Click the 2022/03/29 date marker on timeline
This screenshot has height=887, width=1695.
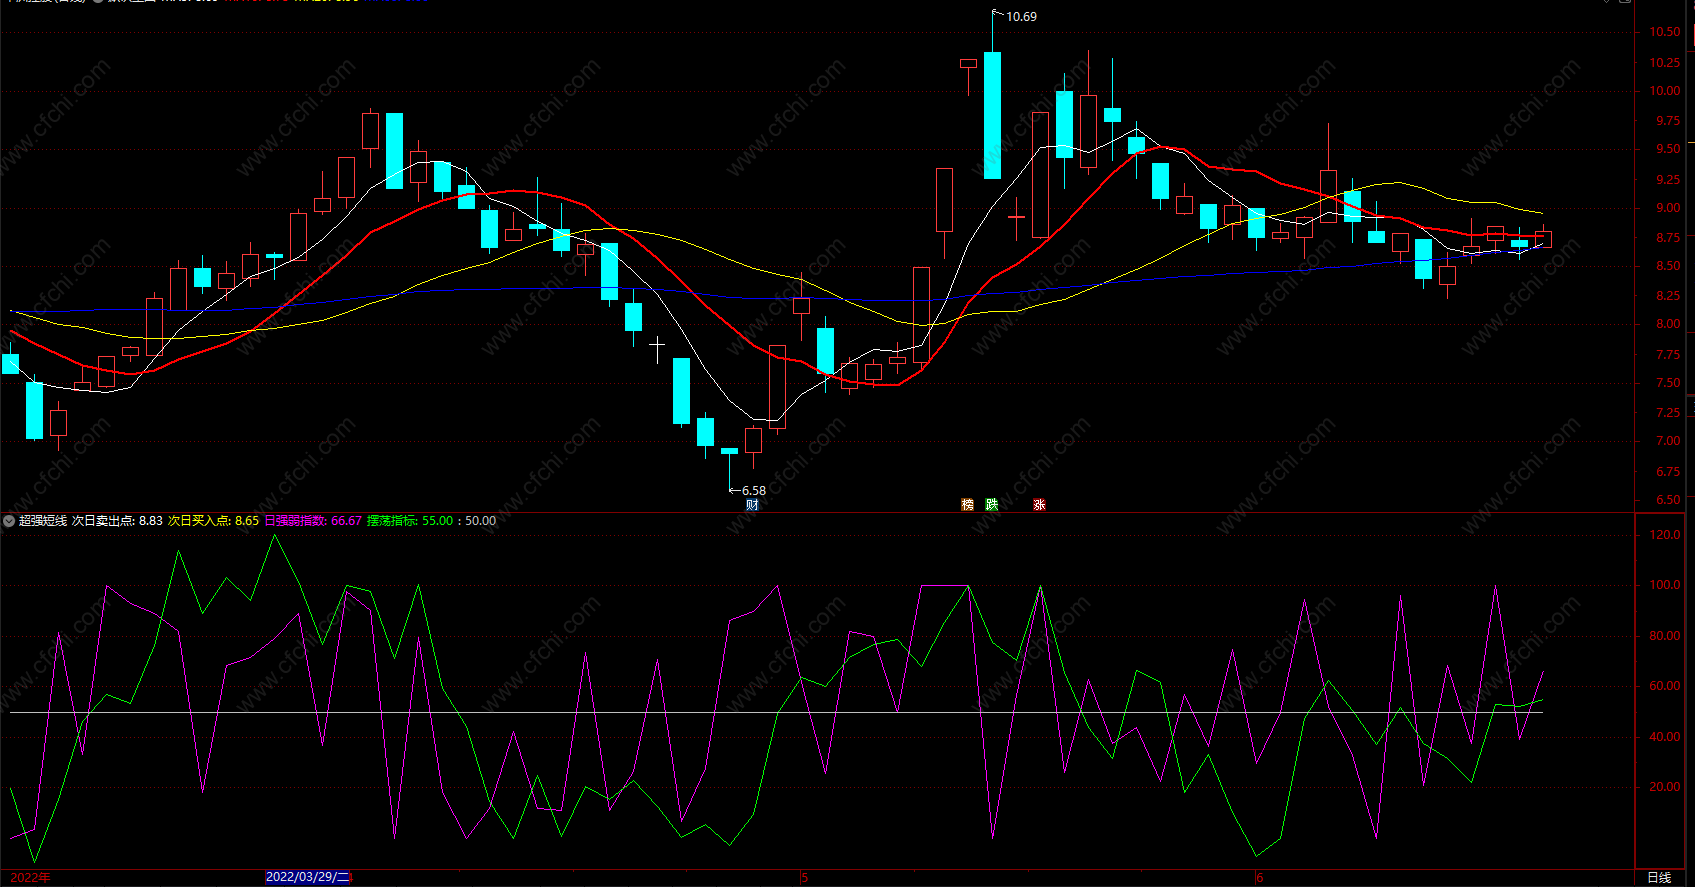(x=308, y=877)
